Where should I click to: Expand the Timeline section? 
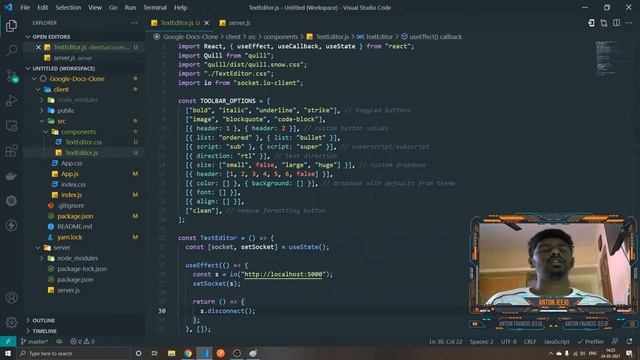coord(84,331)
